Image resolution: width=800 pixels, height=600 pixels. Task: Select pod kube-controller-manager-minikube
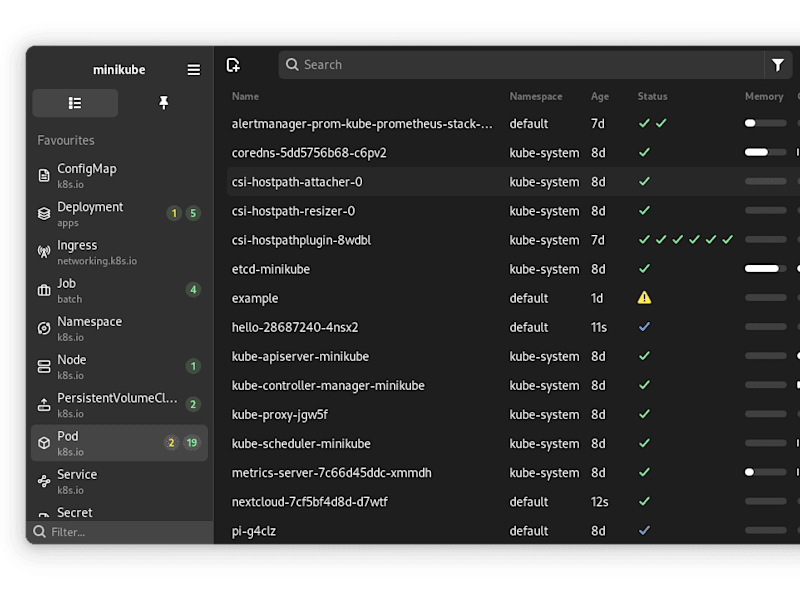coord(513,386)
